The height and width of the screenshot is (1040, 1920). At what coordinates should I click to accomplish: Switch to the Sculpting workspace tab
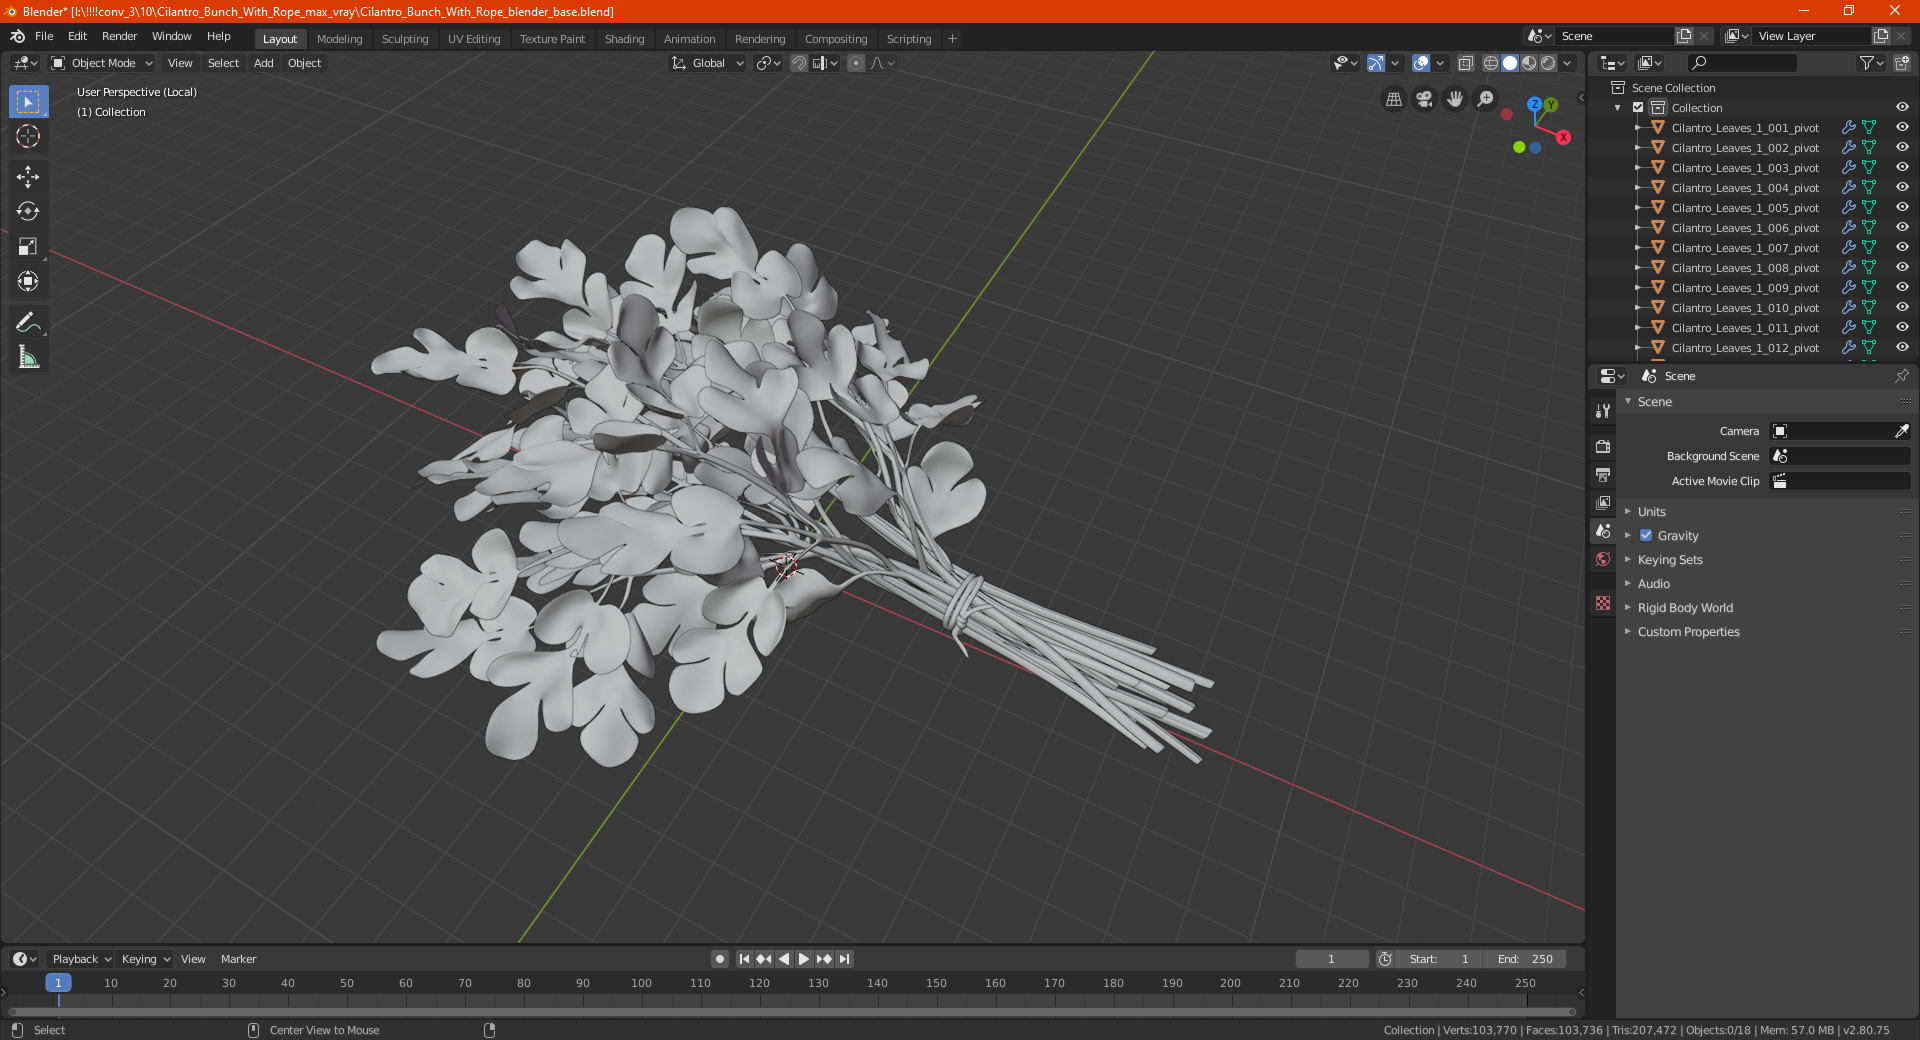pyautogui.click(x=405, y=39)
